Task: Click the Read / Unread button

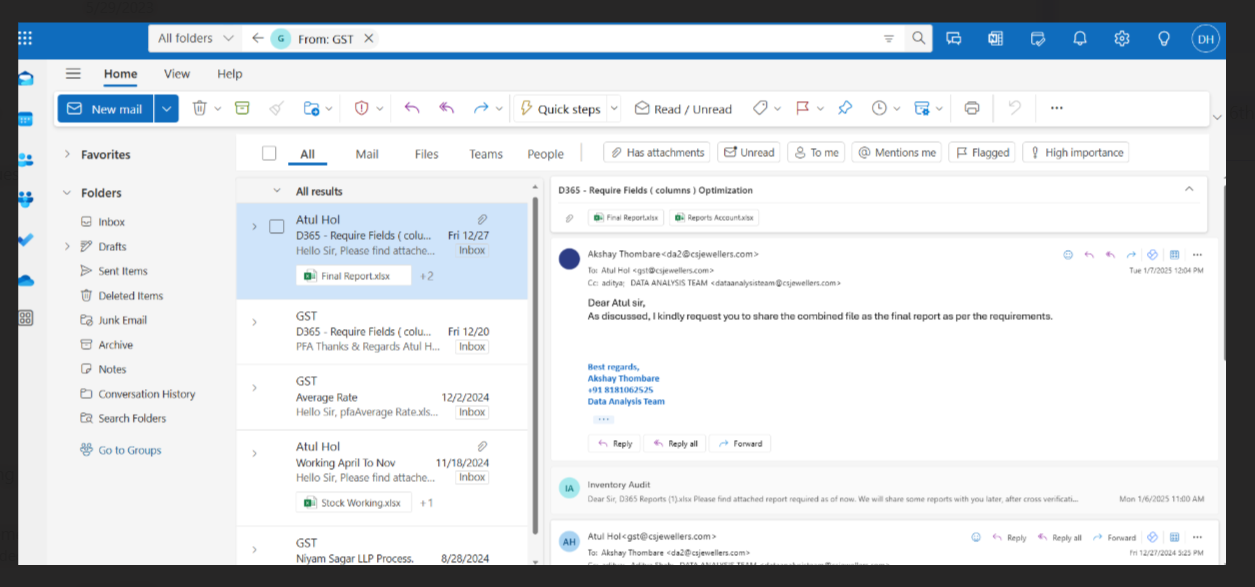Action: (683, 109)
